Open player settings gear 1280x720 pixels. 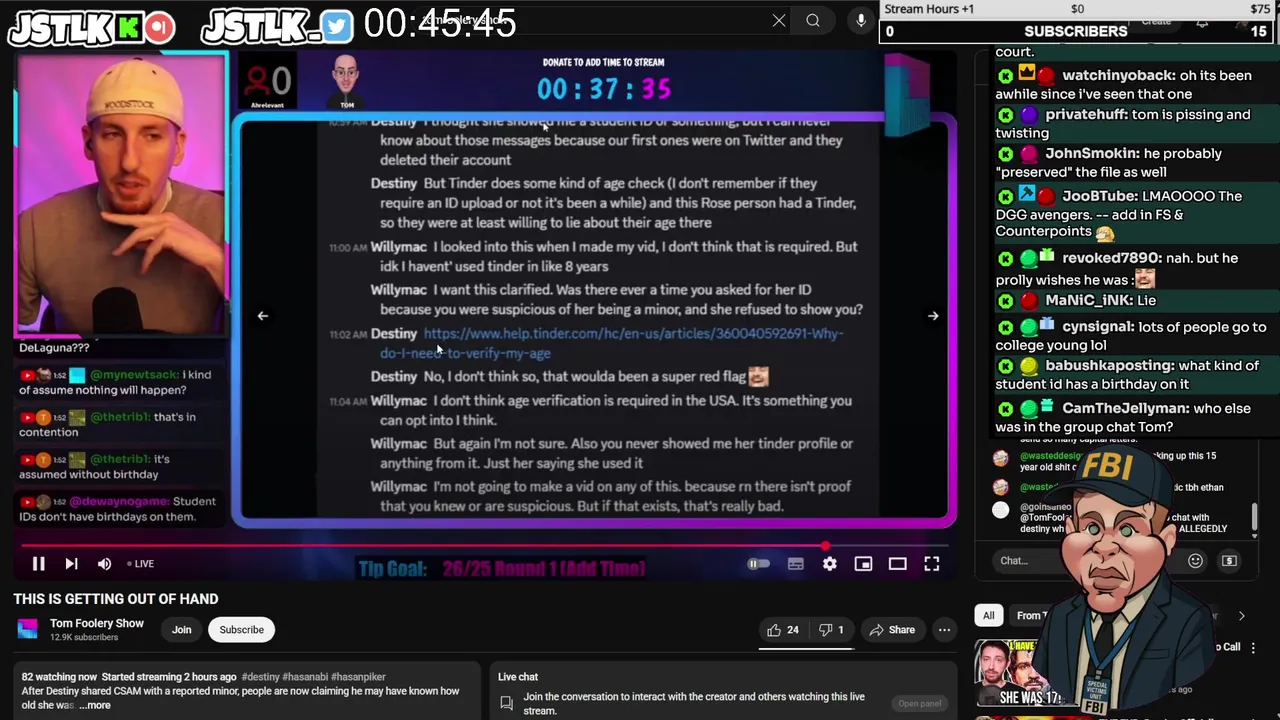click(x=830, y=564)
